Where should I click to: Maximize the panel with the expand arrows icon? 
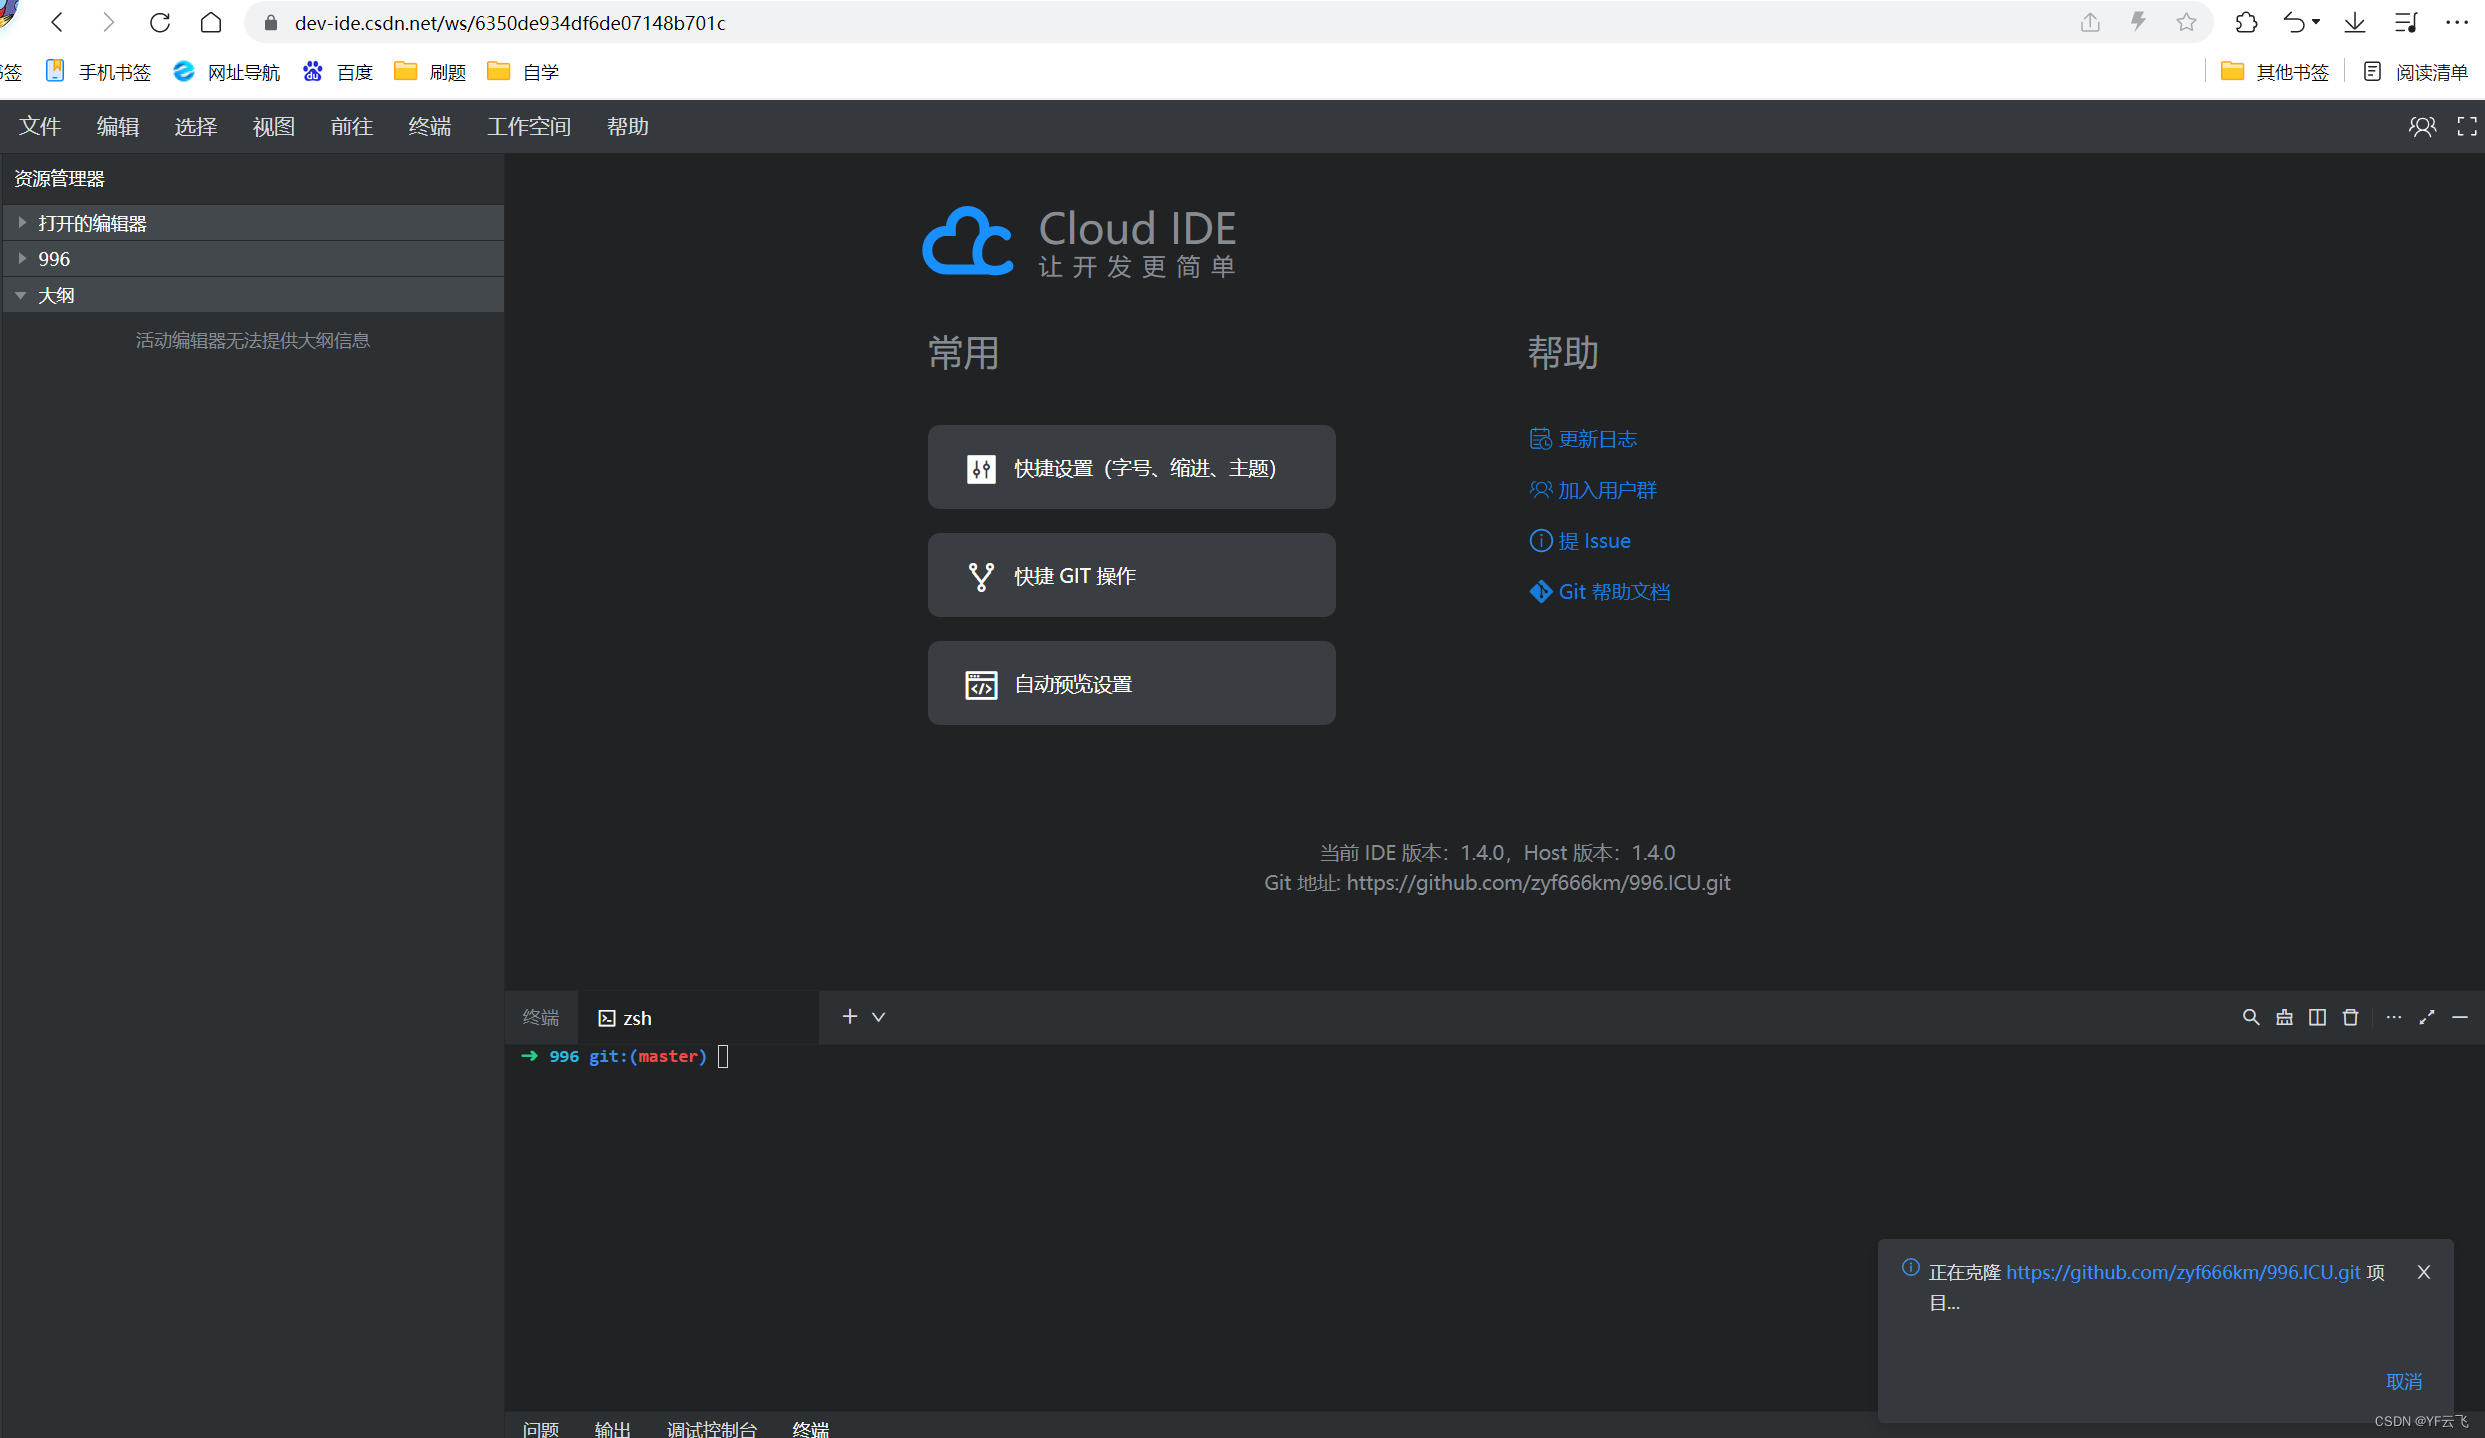tap(2427, 1017)
